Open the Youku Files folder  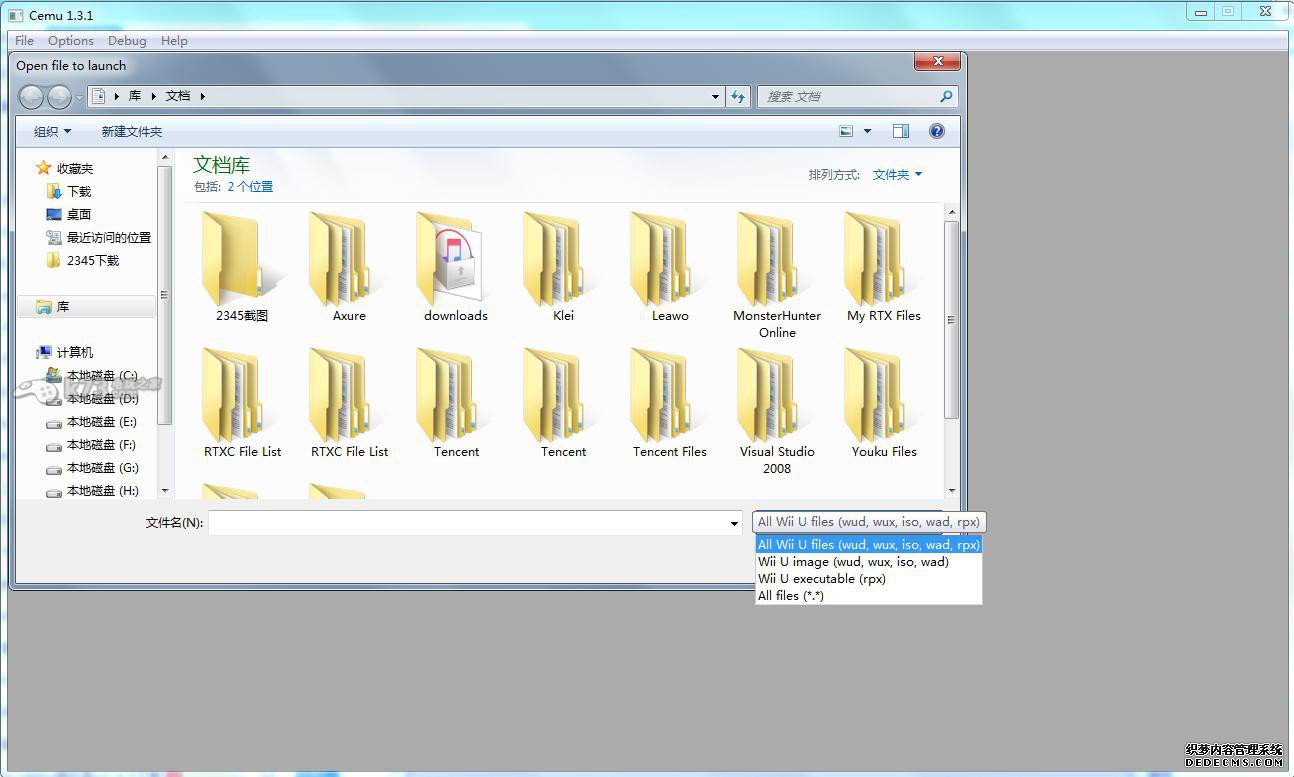pyautogui.click(x=884, y=402)
